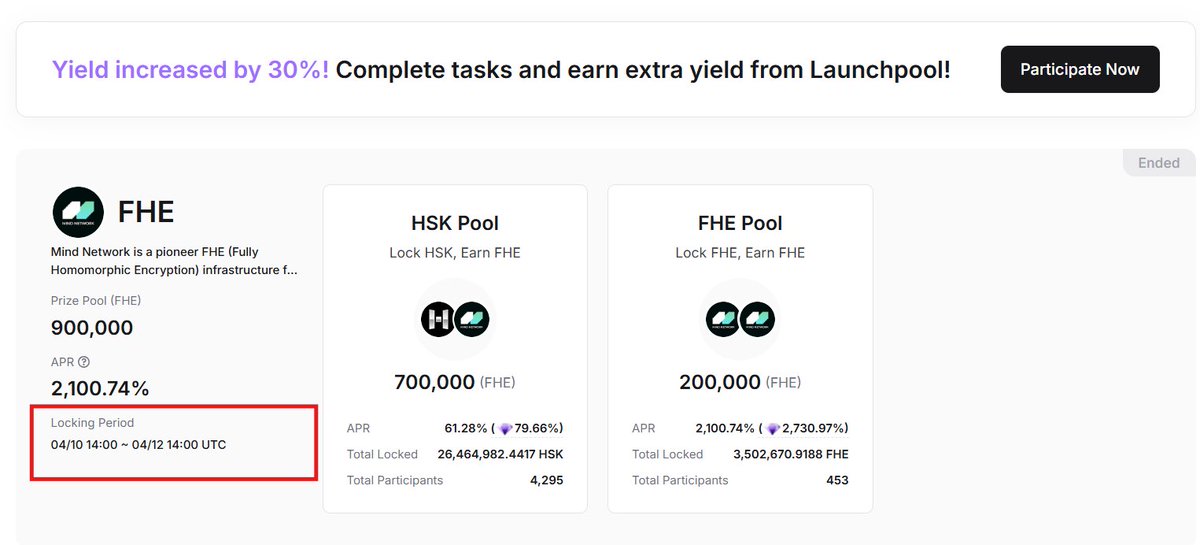Click the 700,000 (FHE) amount
This screenshot has width=1200, height=545.
tap(455, 382)
